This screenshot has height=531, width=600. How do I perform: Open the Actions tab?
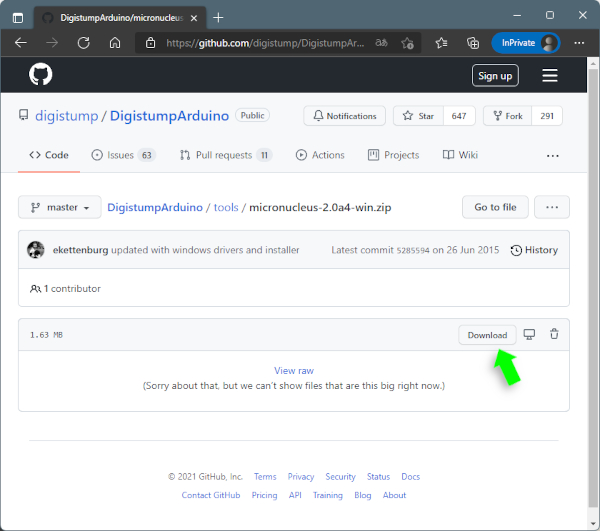click(320, 155)
